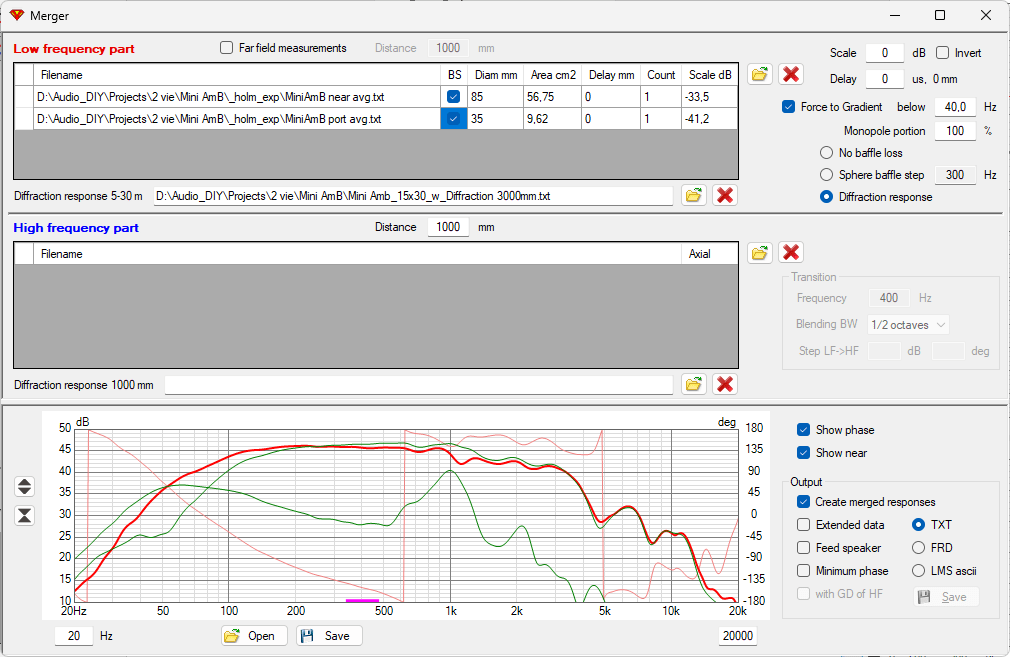Open low frequency files with folder icon

pyautogui.click(x=760, y=74)
